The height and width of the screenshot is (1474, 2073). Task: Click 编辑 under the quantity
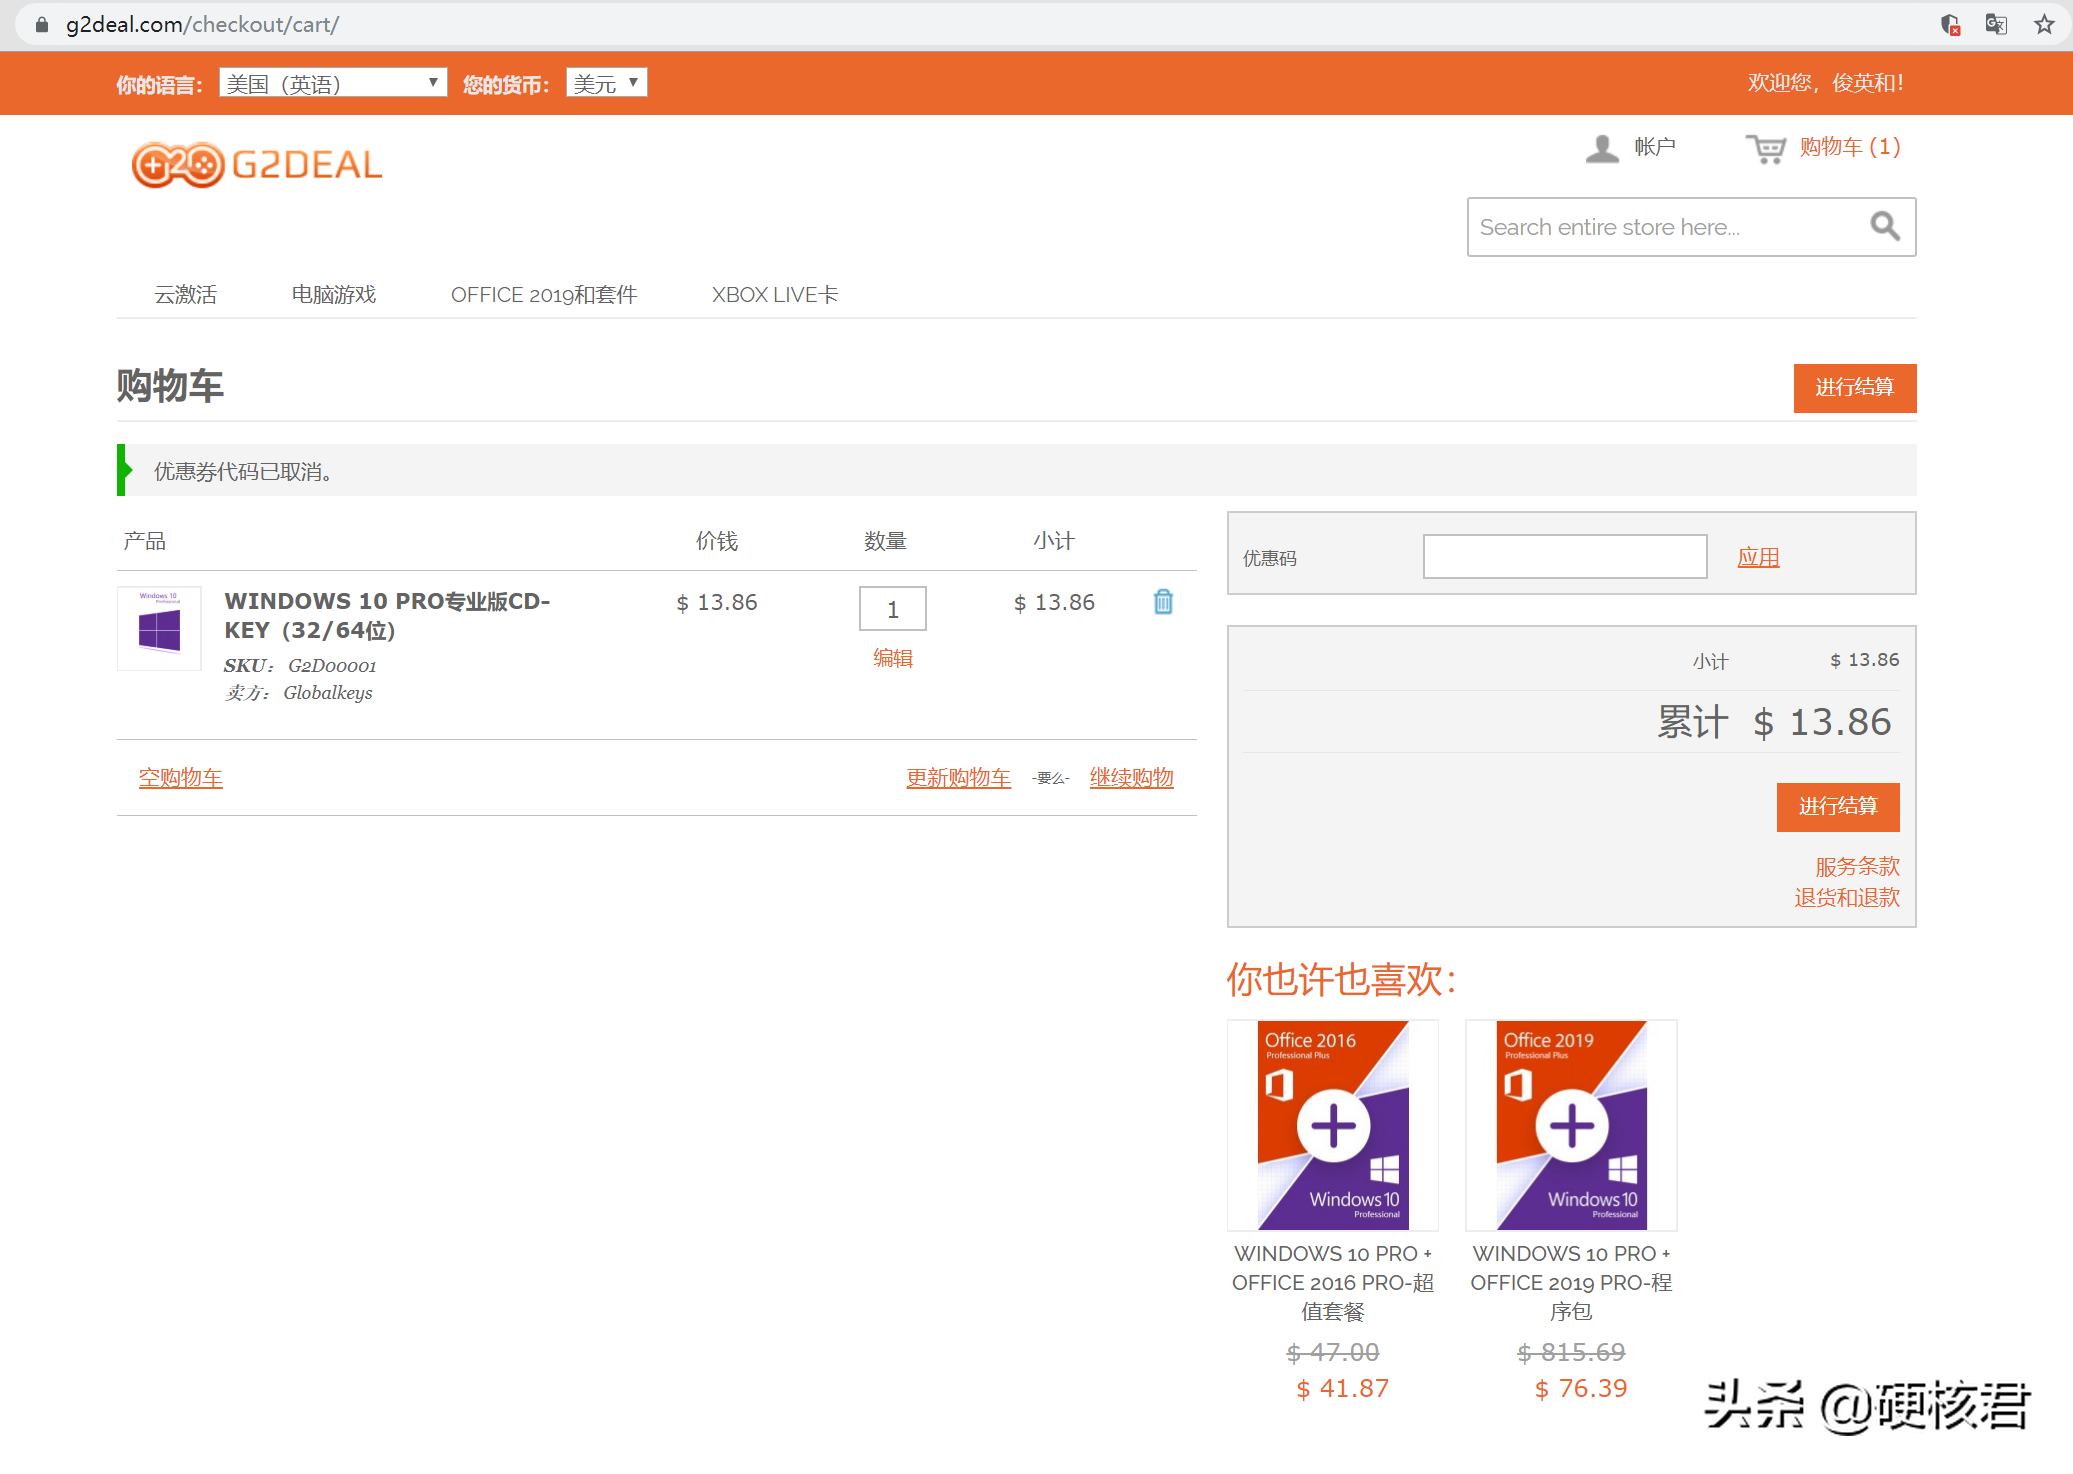893,658
